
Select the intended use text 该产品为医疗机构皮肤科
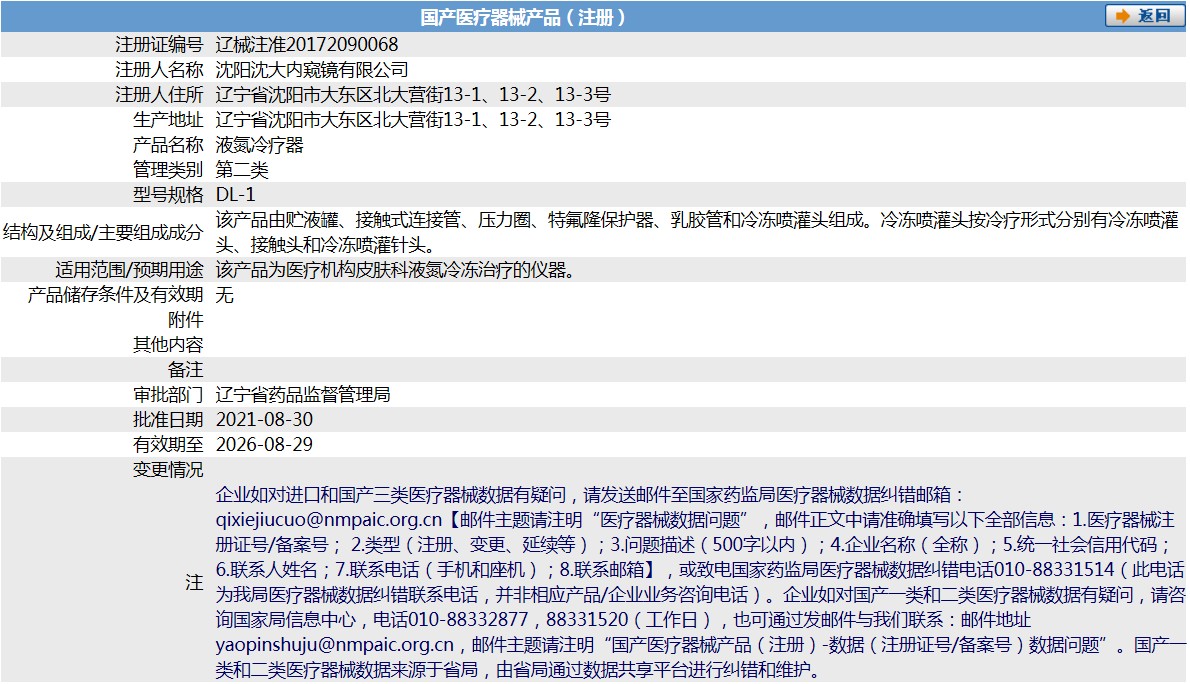tap(395, 270)
